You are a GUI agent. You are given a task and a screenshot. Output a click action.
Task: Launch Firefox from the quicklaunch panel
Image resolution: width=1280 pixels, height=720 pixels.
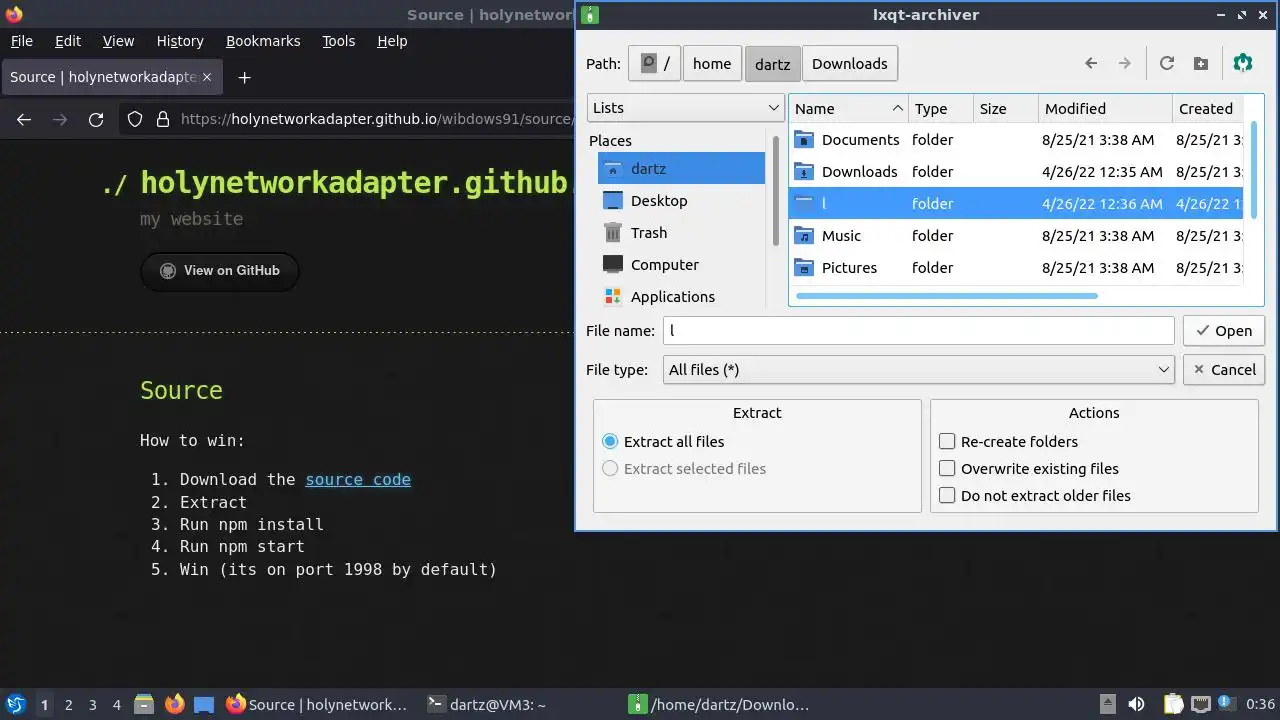(174, 704)
